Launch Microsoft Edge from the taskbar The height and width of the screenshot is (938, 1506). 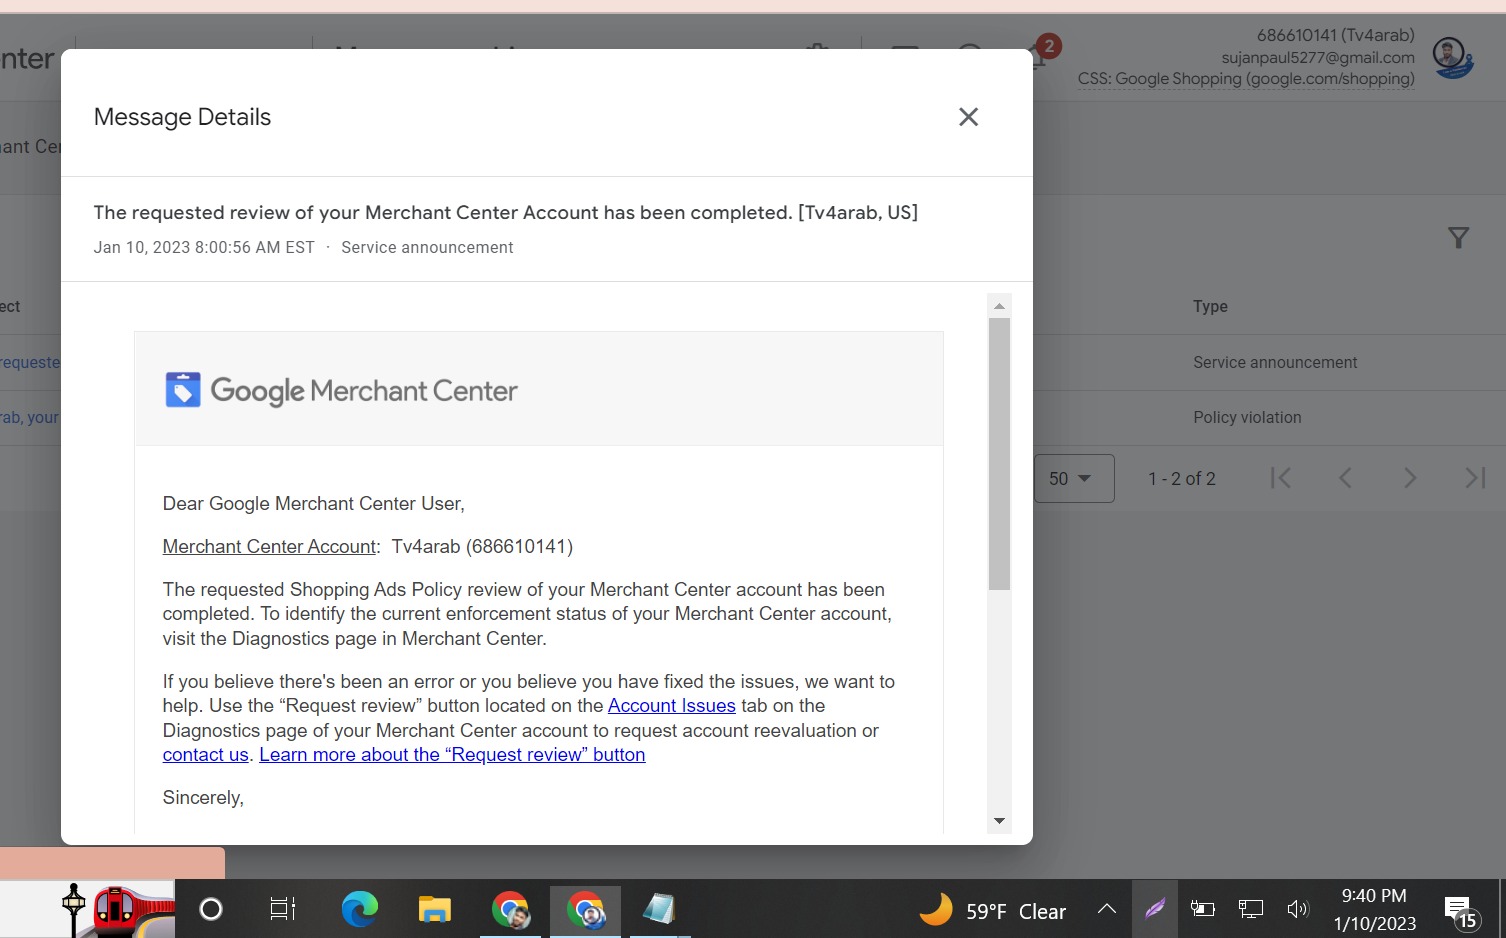[x=359, y=909]
